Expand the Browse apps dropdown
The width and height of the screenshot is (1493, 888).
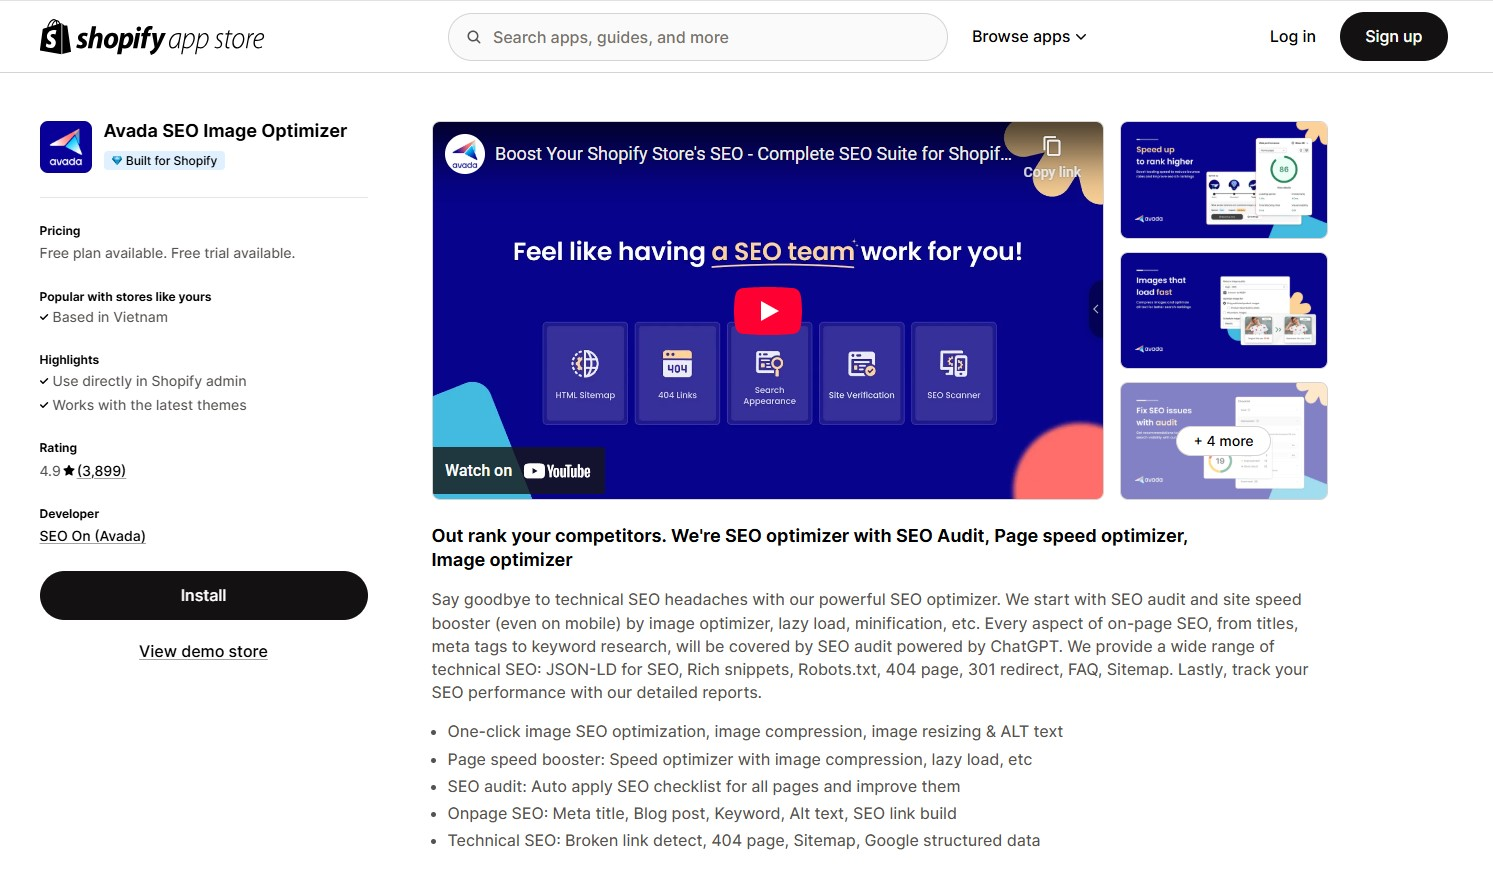1029,36
